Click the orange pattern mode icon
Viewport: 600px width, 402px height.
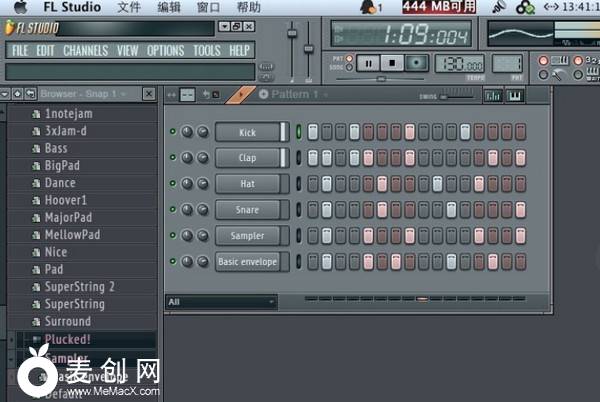click(x=240, y=94)
